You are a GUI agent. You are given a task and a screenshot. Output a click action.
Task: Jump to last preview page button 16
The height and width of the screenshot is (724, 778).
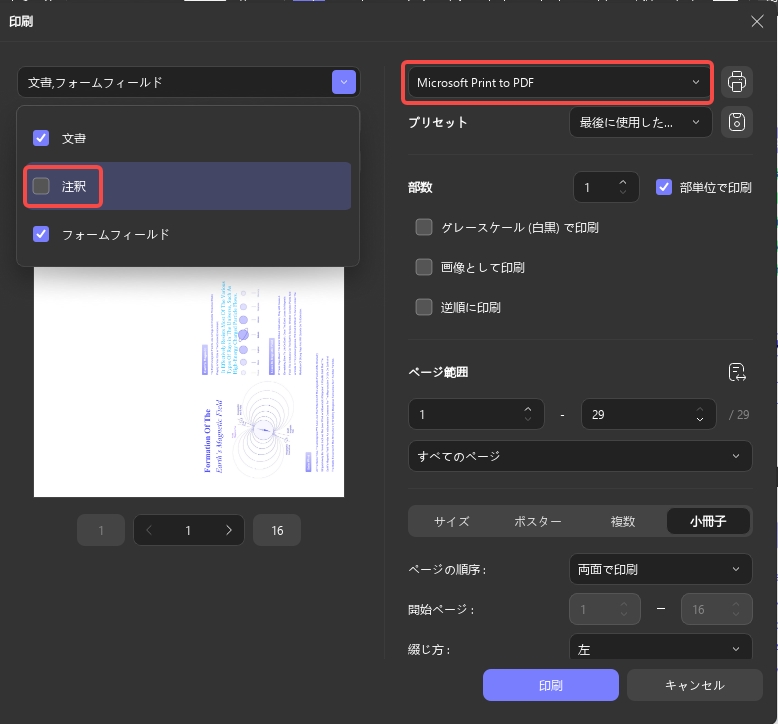tap(277, 530)
